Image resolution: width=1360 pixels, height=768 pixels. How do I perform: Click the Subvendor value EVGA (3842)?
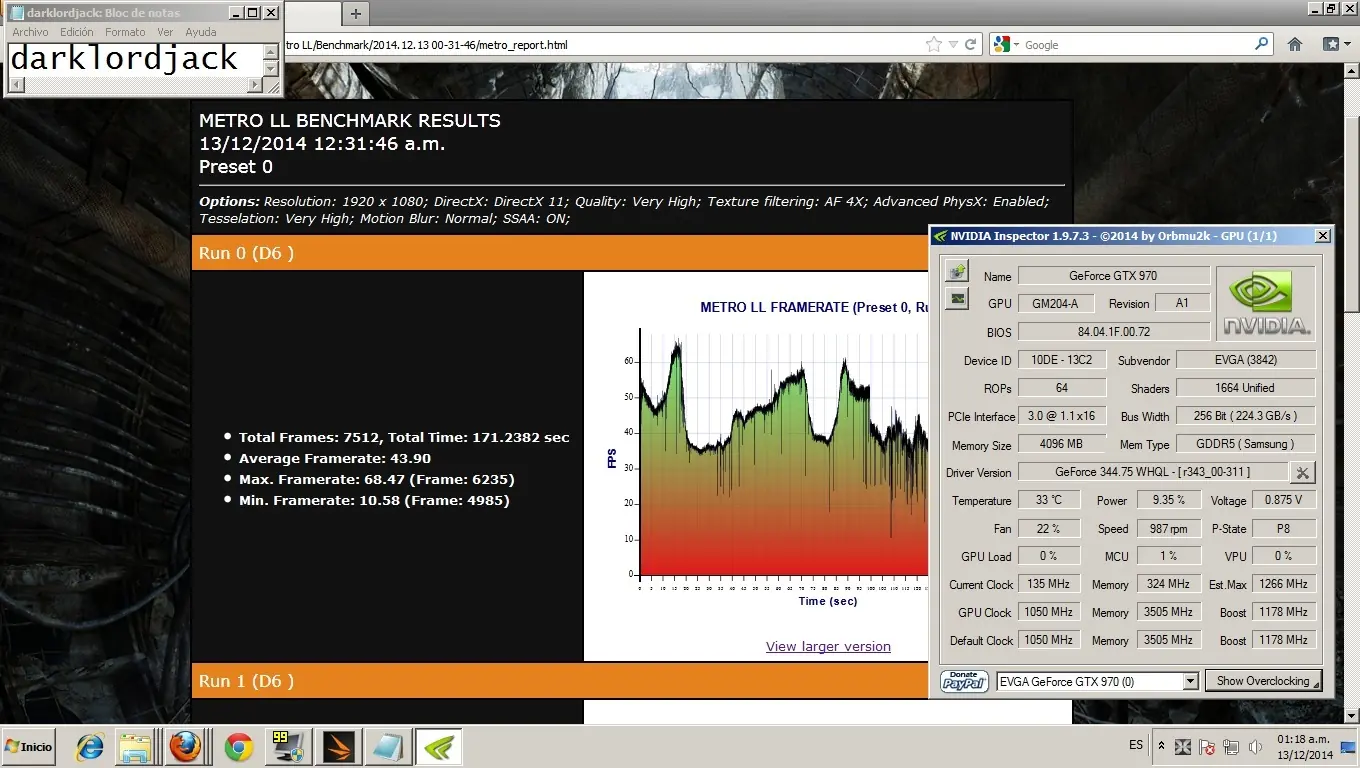tap(1246, 360)
